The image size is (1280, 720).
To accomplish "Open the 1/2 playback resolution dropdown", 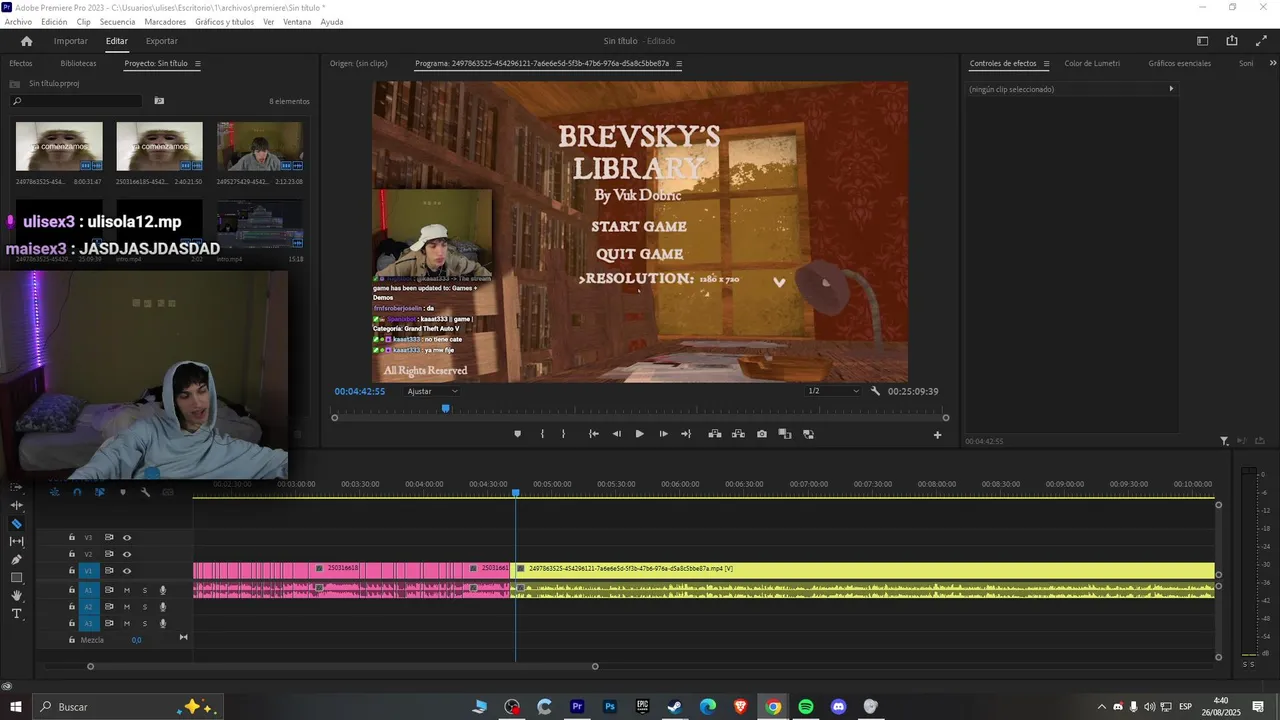I will pyautogui.click(x=834, y=391).
